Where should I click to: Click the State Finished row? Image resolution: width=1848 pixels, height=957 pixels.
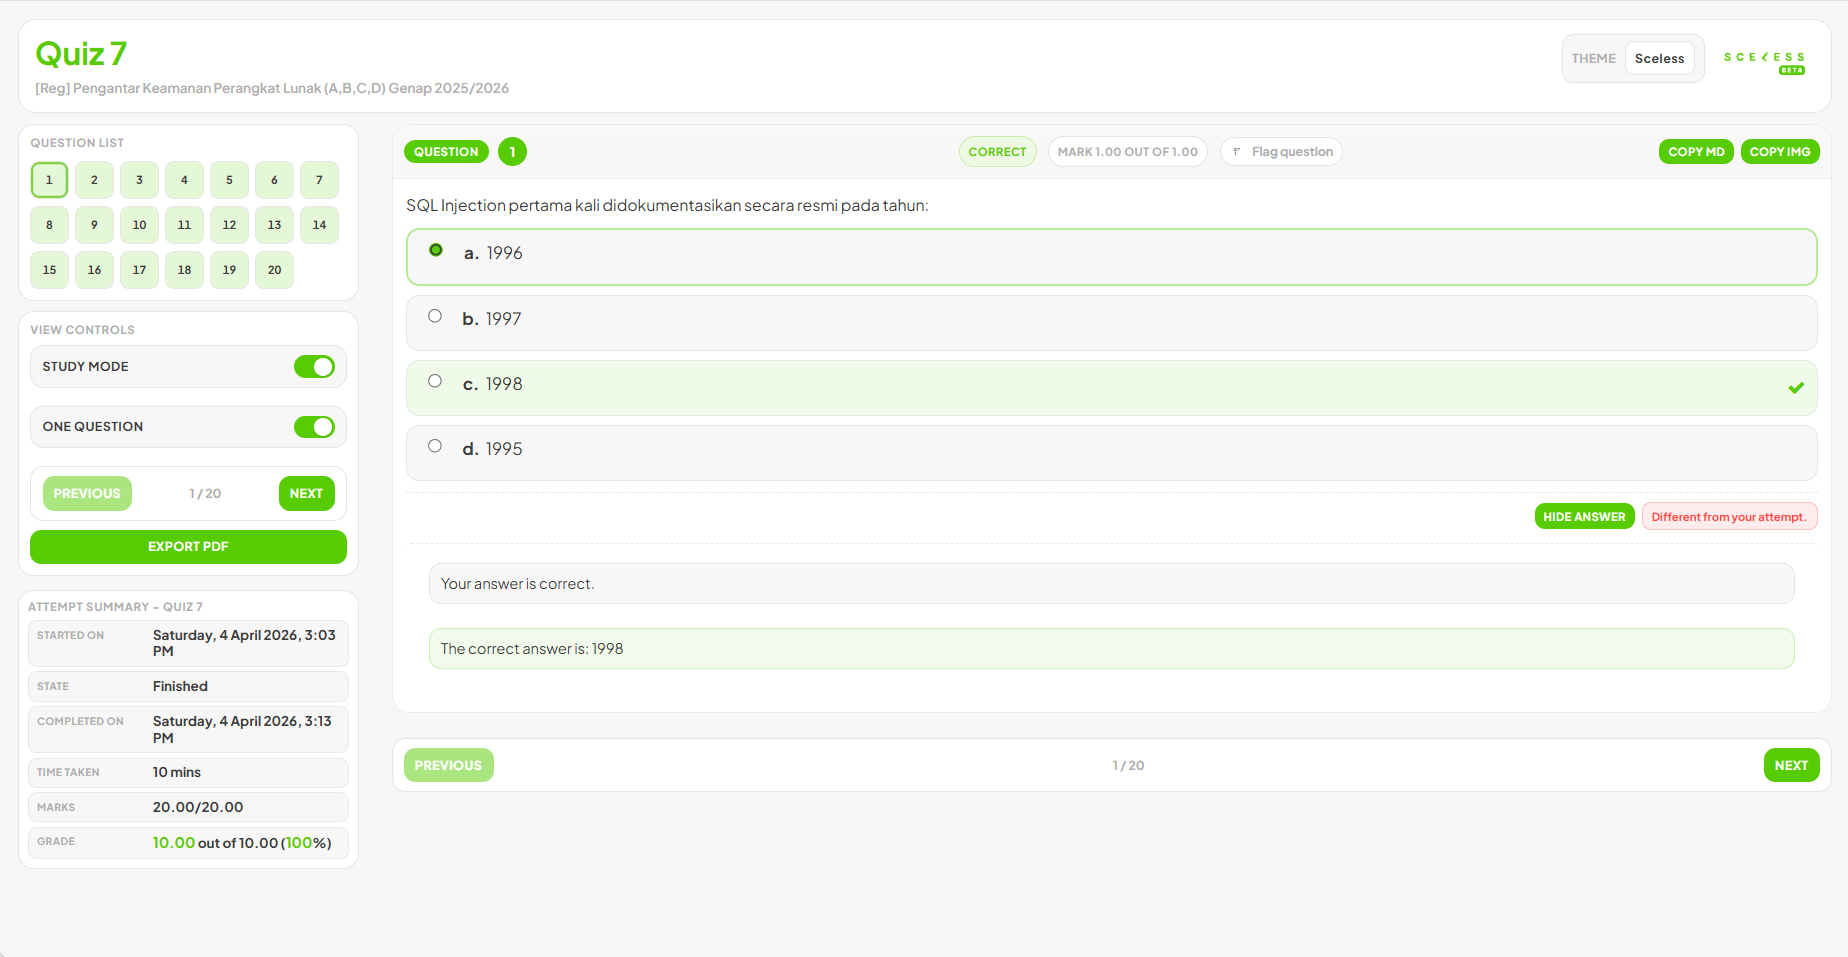pos(188,686)
